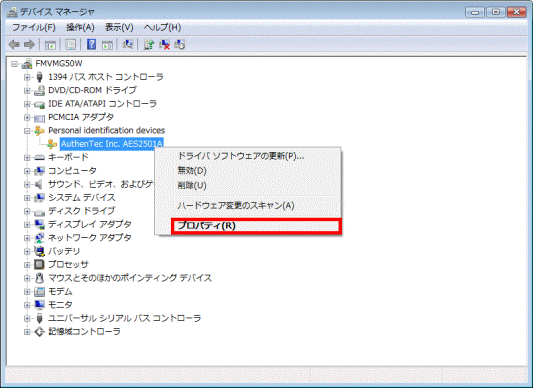Click the バッテリ battery icon
Viewport: 533px width, 388px height.
pyautogui.click(x=39, y=251)
